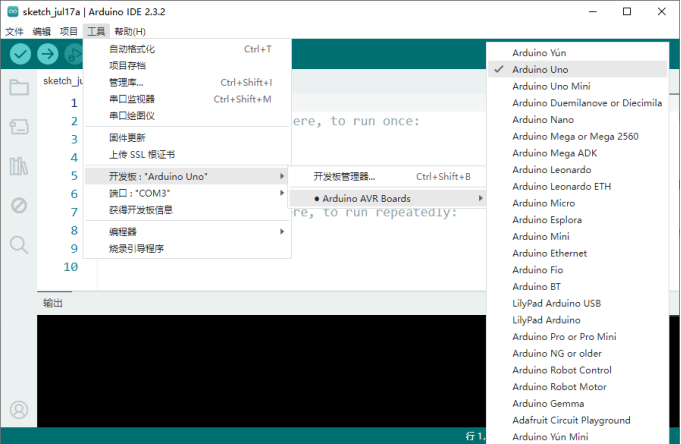Open 开发板管理器... from the submenu
The width and height of the screenshot is (681, 444).
coord(387,176)
